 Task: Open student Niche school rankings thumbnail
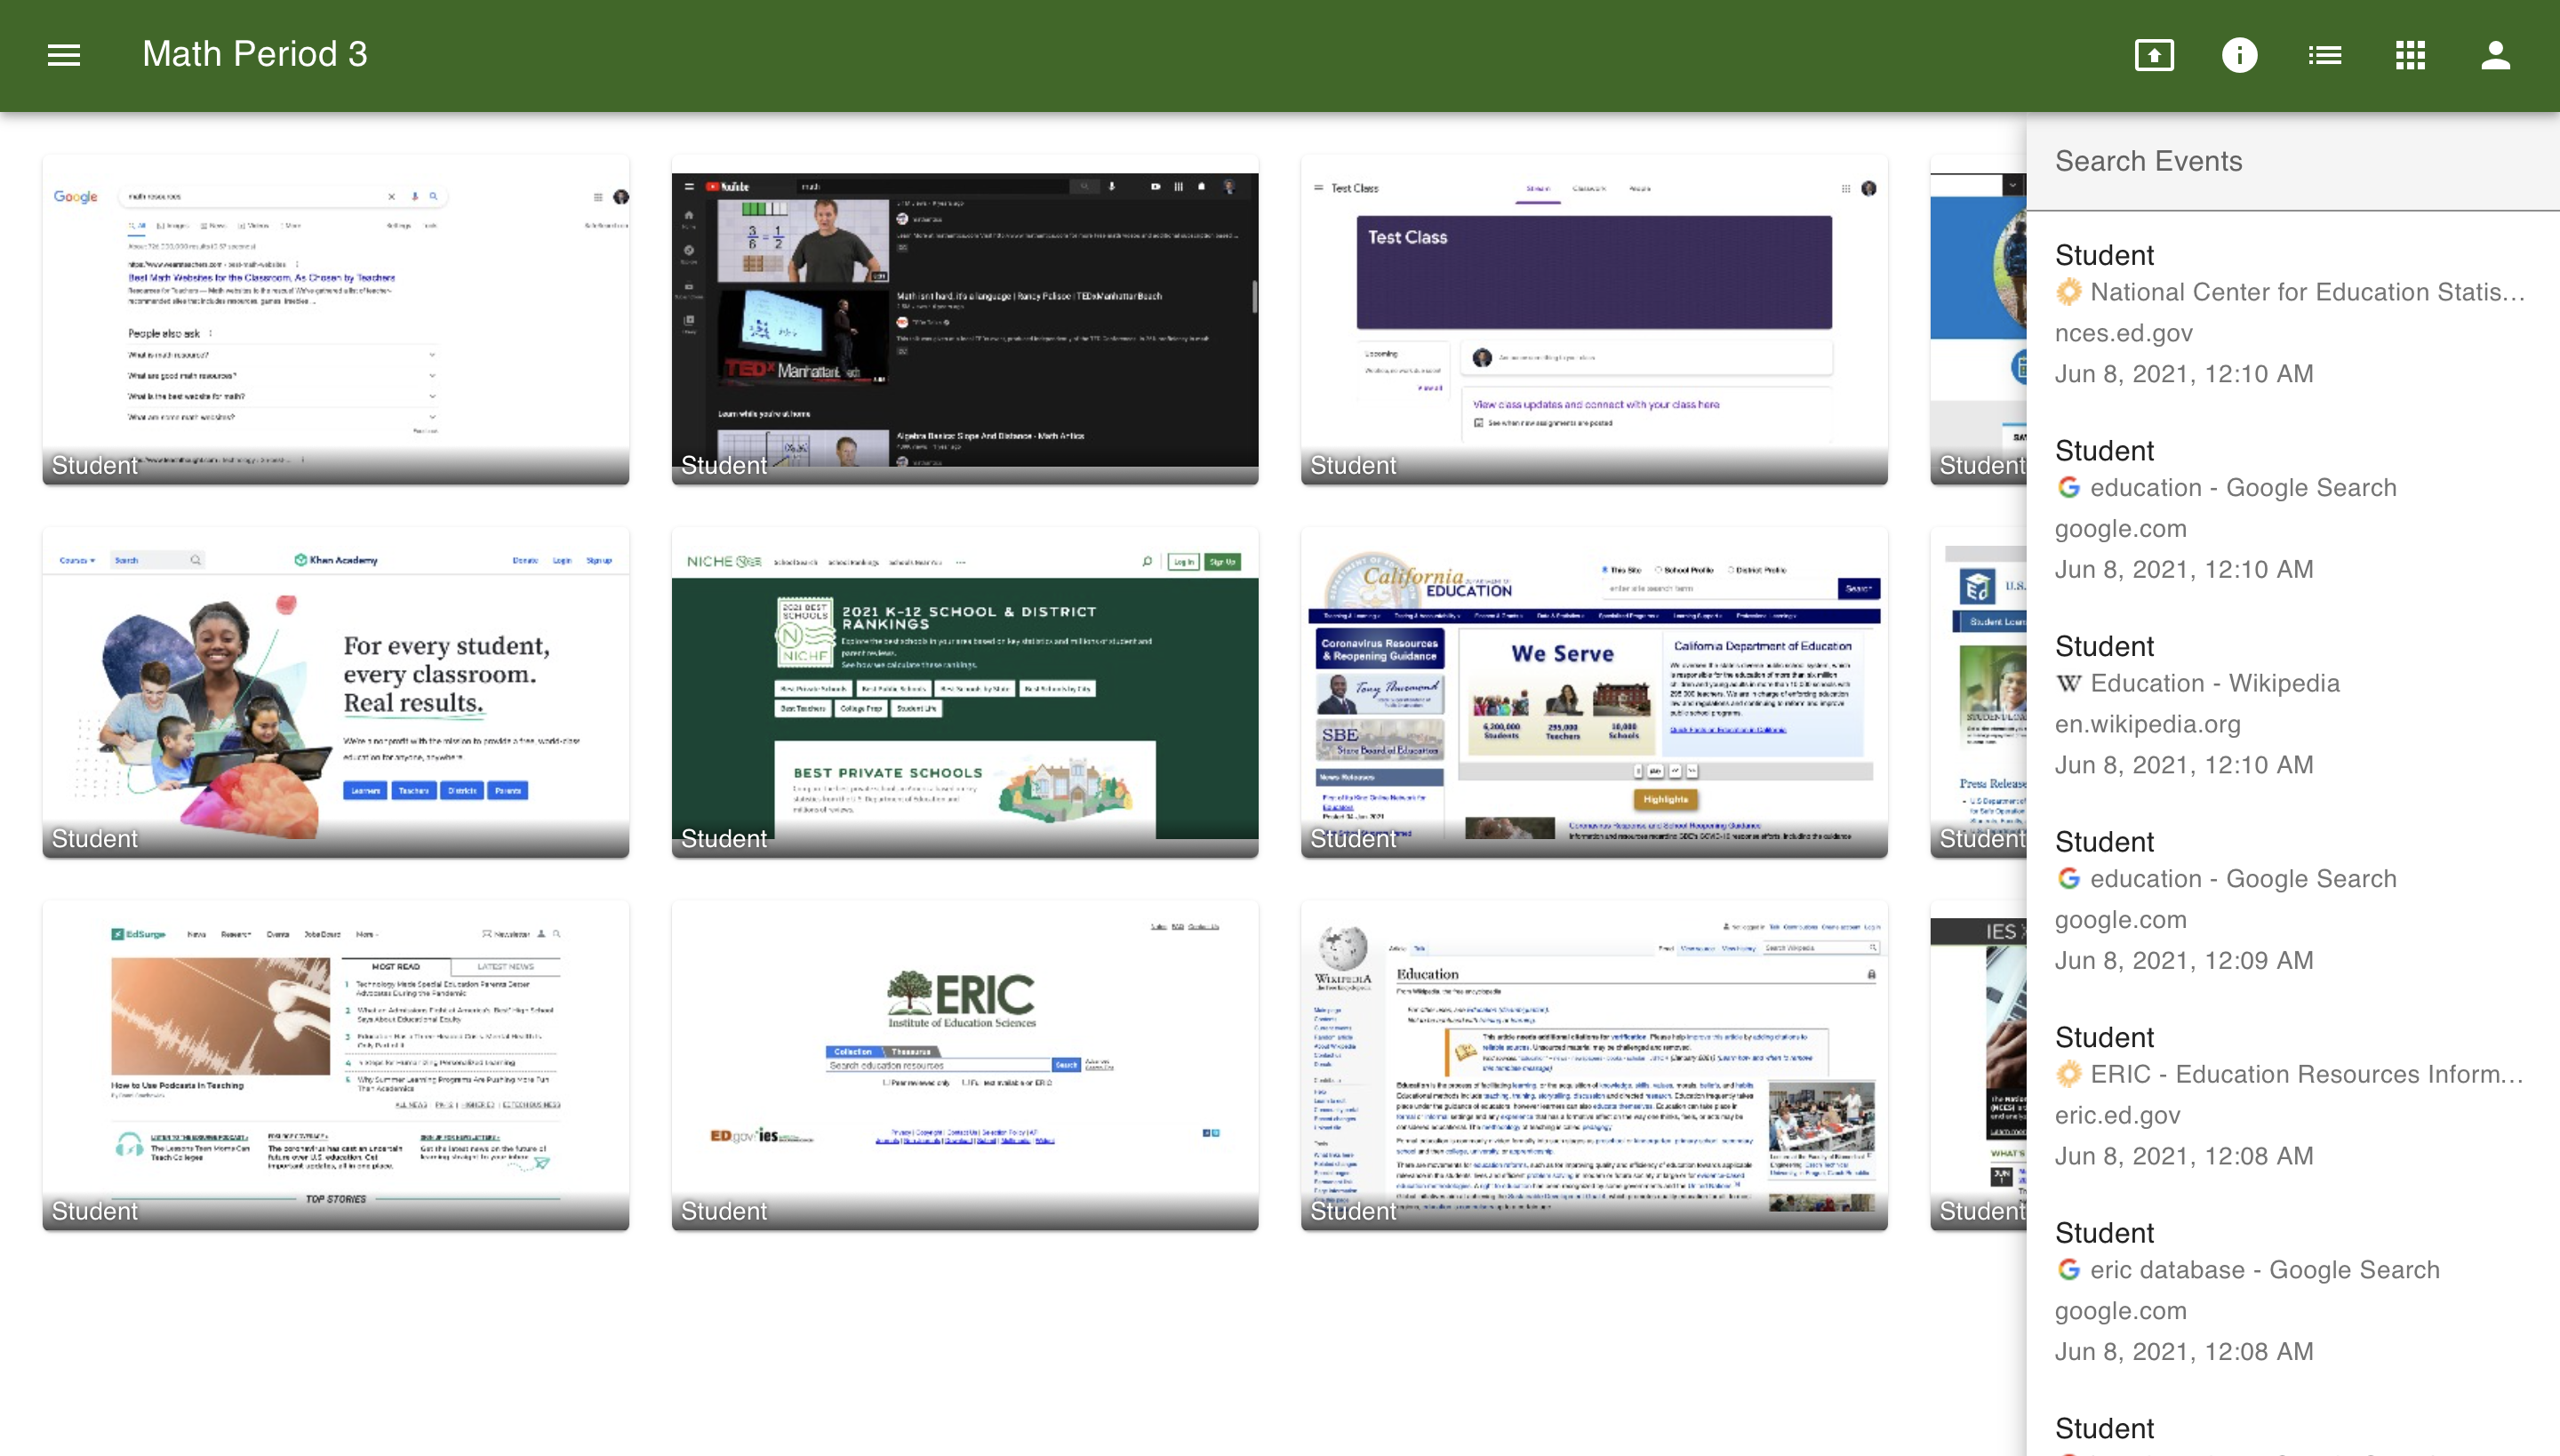tap(965, 693)
